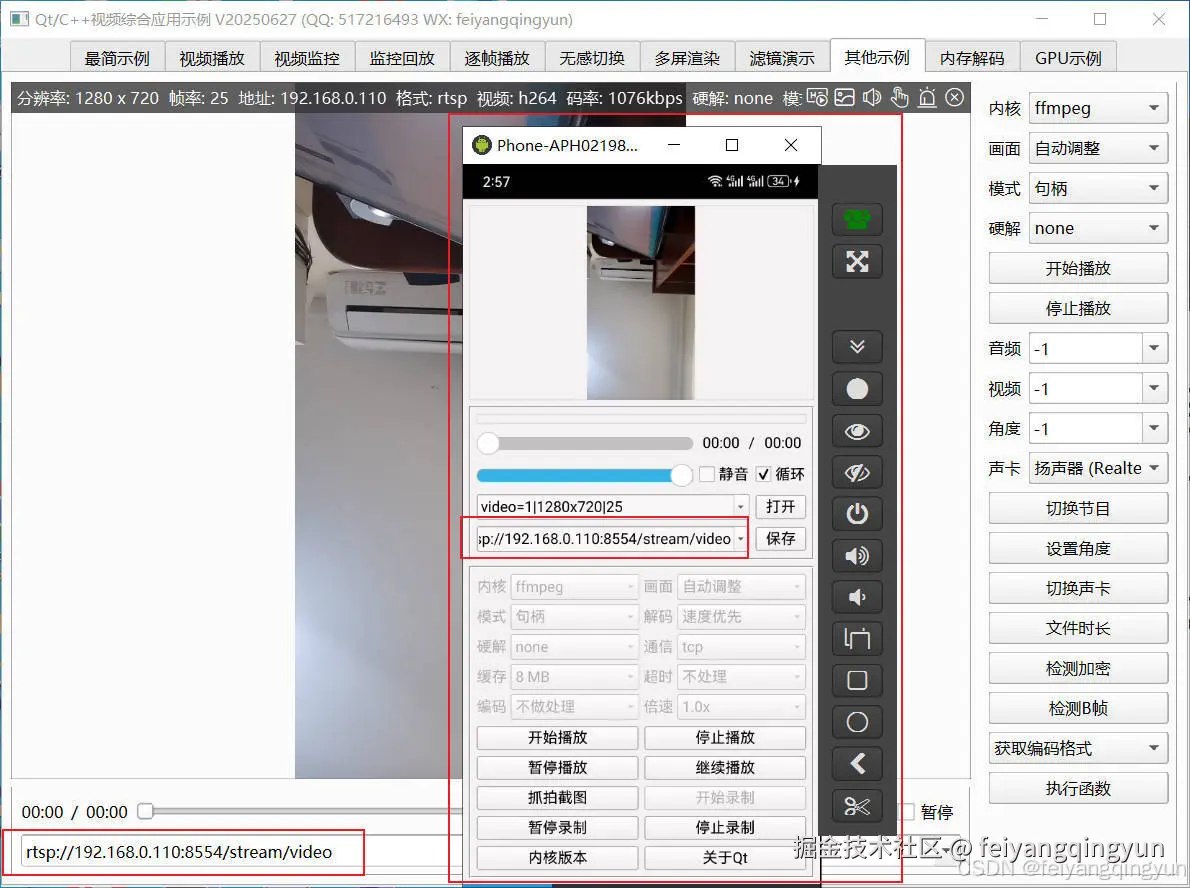Click the green Android connect icon

857,219
